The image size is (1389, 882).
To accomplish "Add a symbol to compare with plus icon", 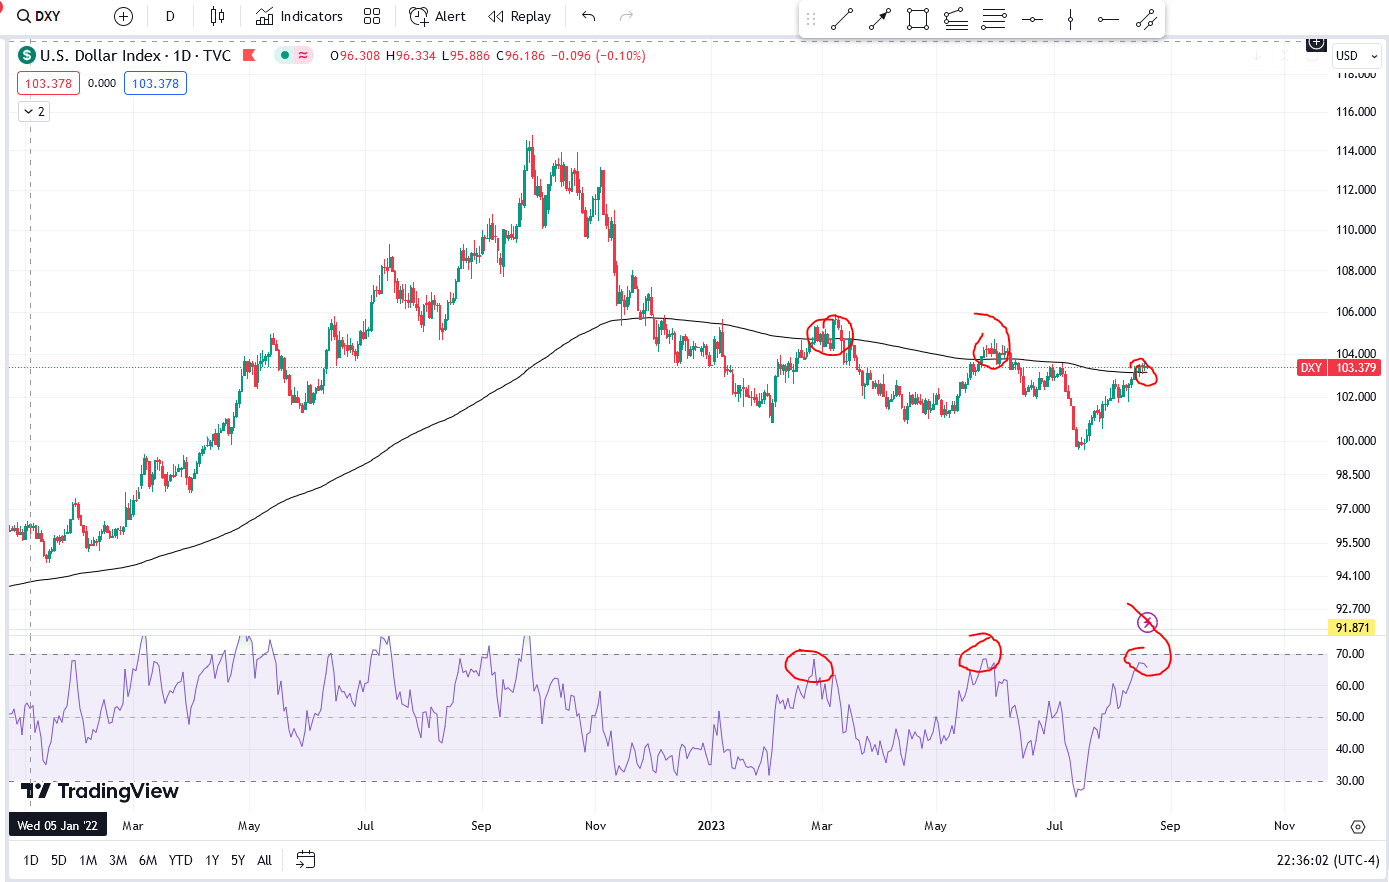I will [x=123, y=16].
